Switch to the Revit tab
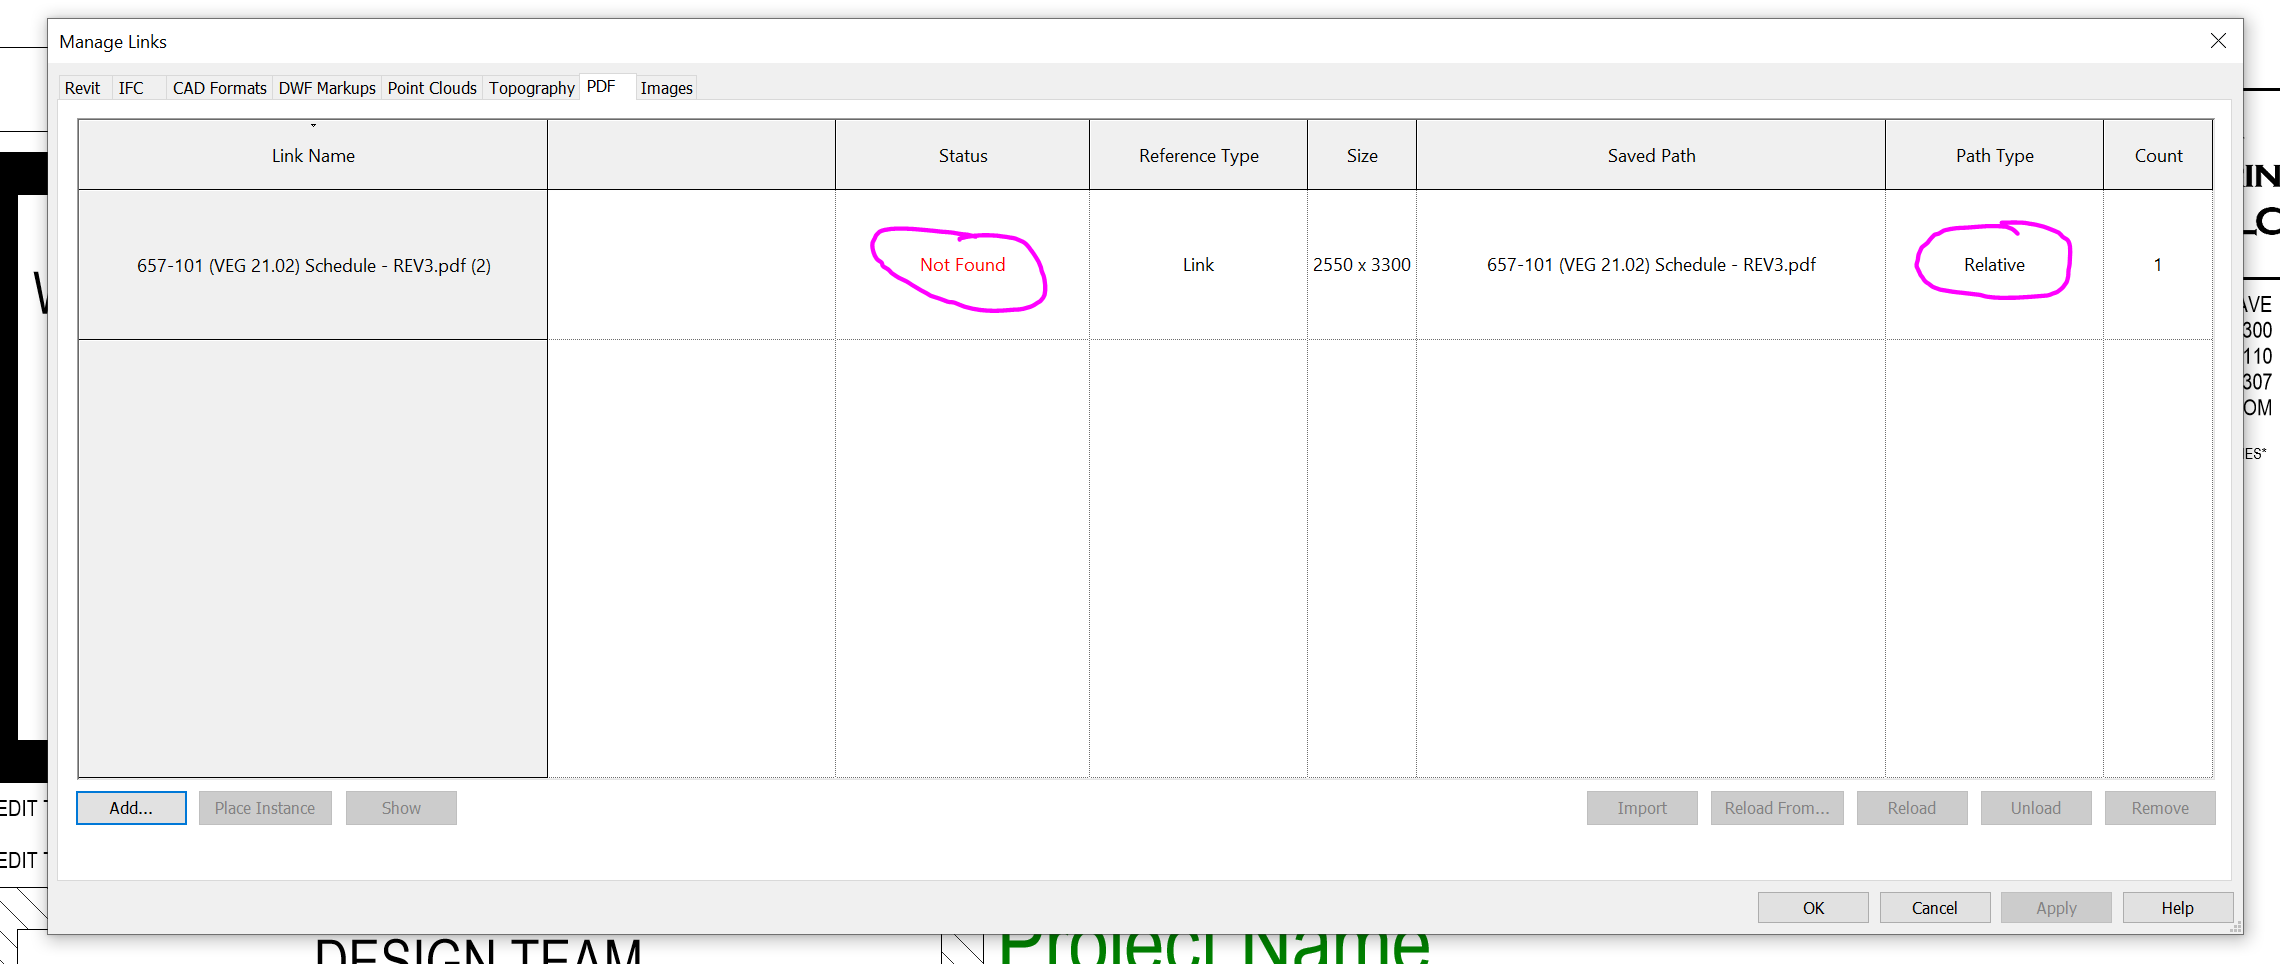This screenshot has height=964, width=2280. [82, 88]
